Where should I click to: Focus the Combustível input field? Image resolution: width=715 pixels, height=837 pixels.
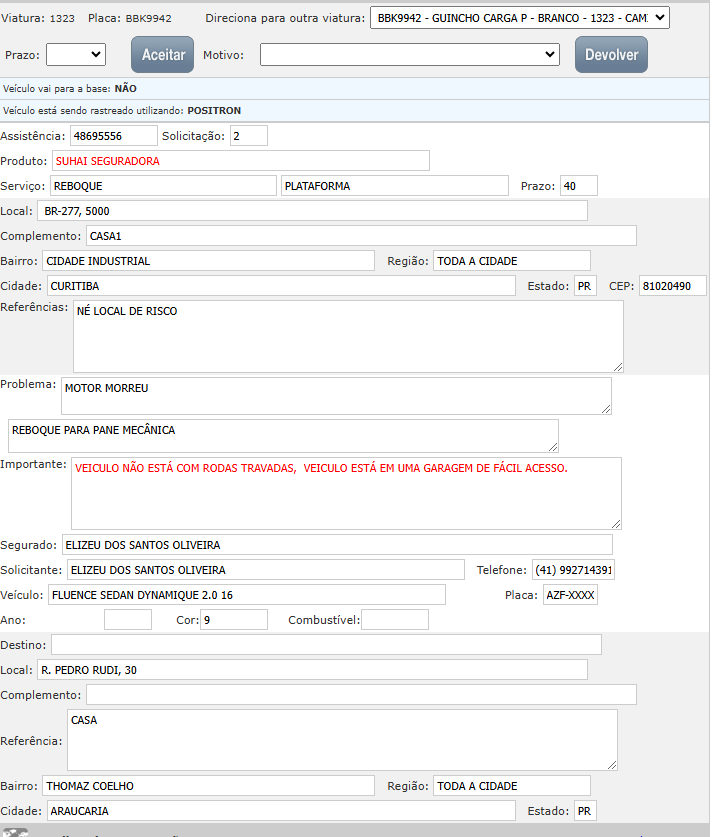click(x=394, y=620)
